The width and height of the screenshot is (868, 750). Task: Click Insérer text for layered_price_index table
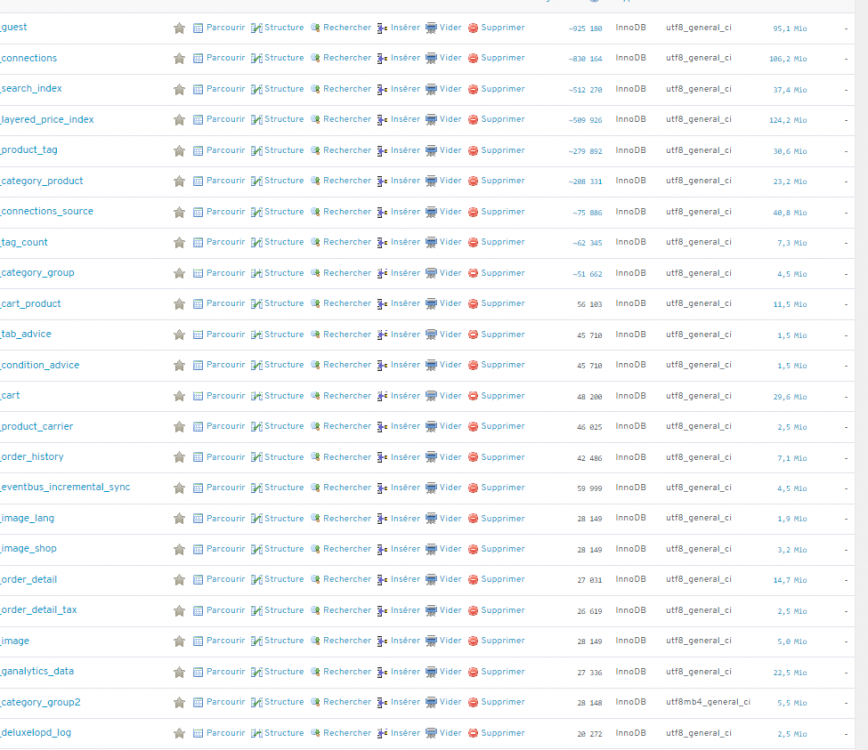[405, 120]
